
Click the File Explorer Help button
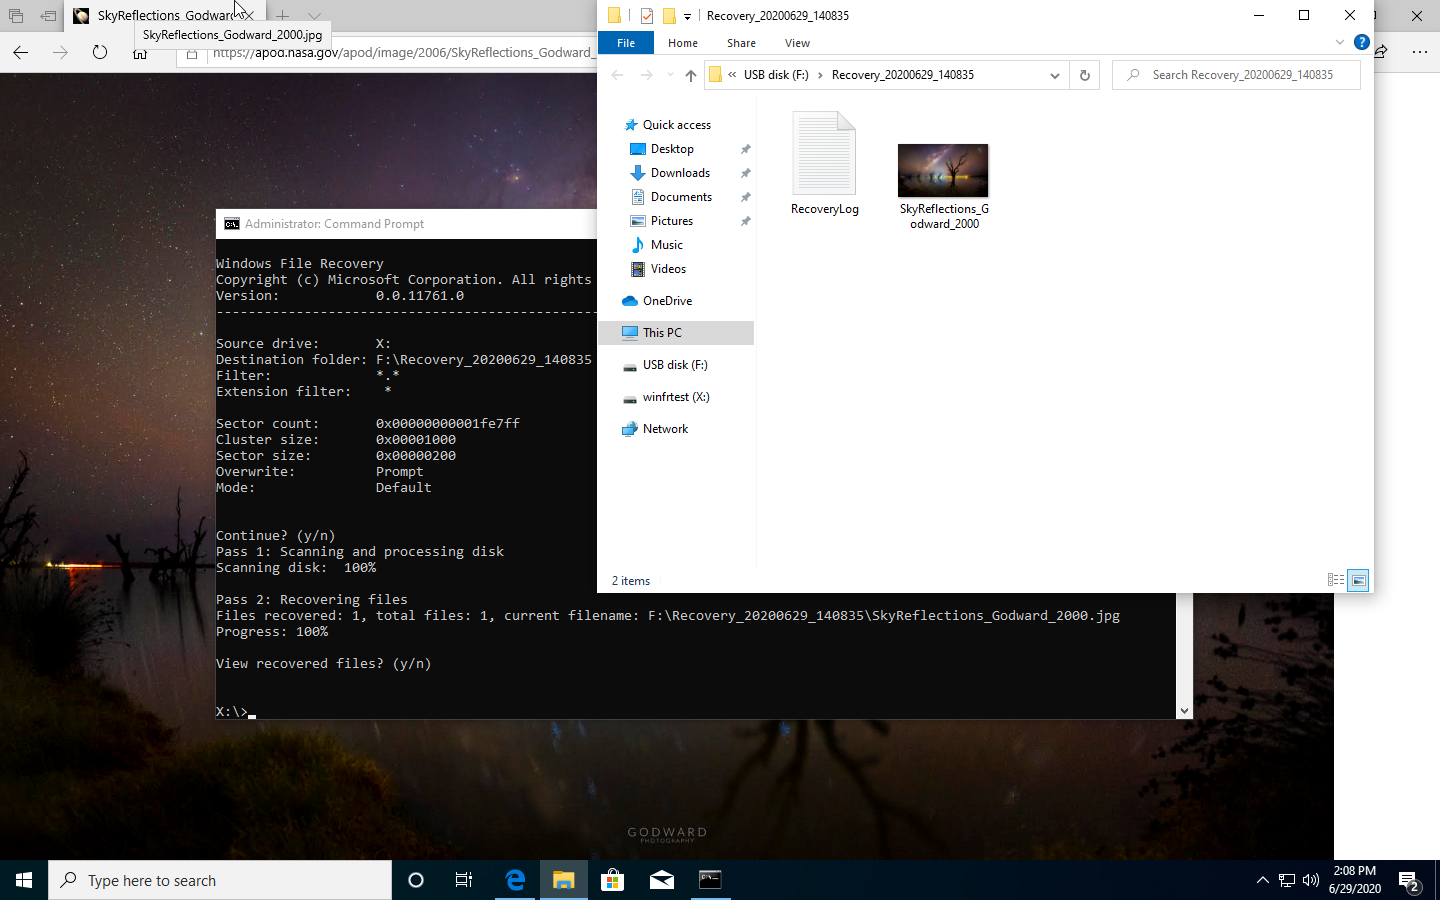click(1362, 42)
